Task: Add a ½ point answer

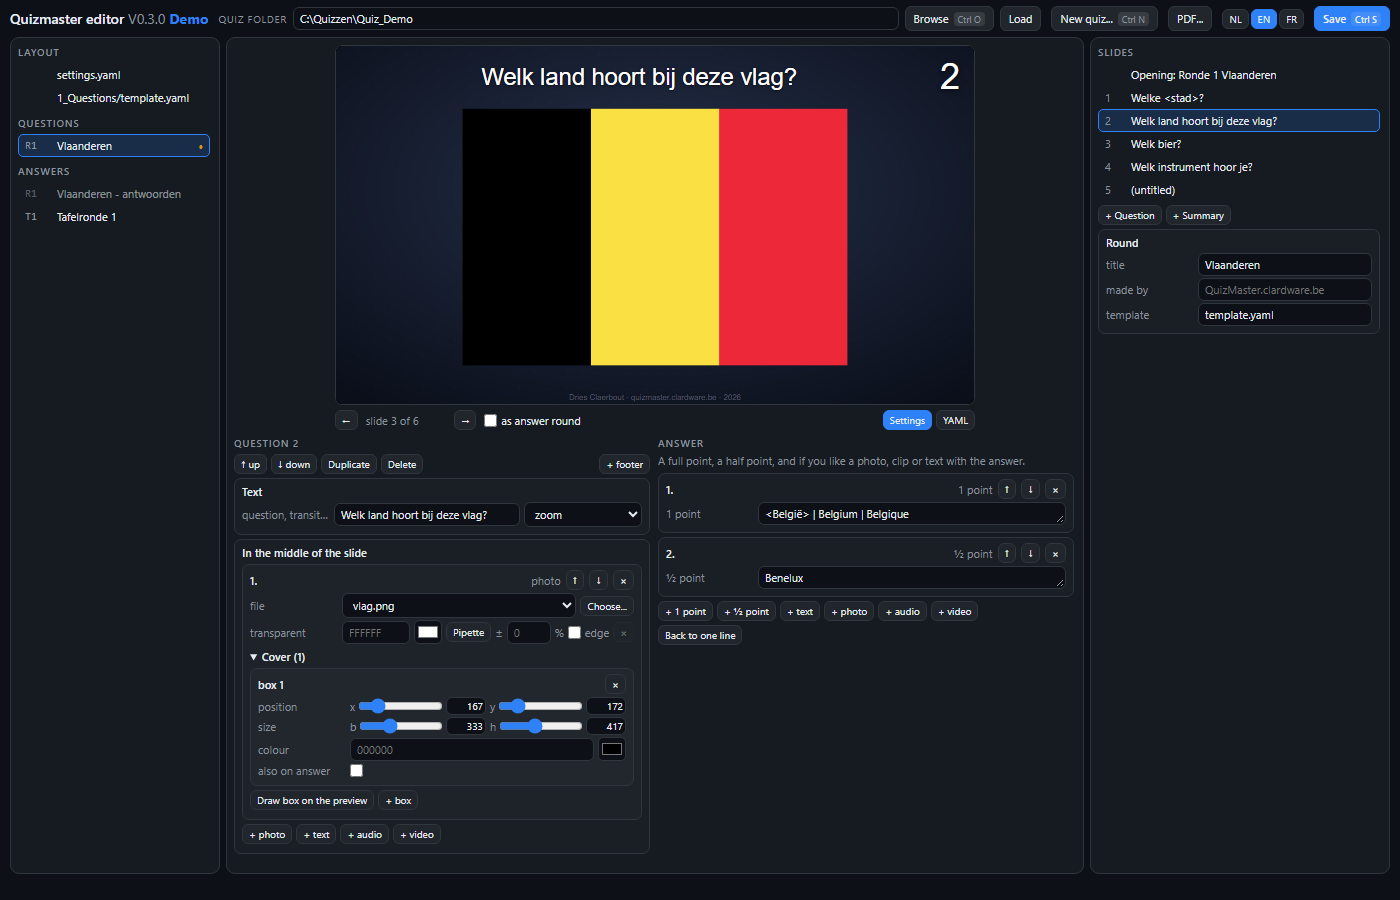Action: coord(747,612)
